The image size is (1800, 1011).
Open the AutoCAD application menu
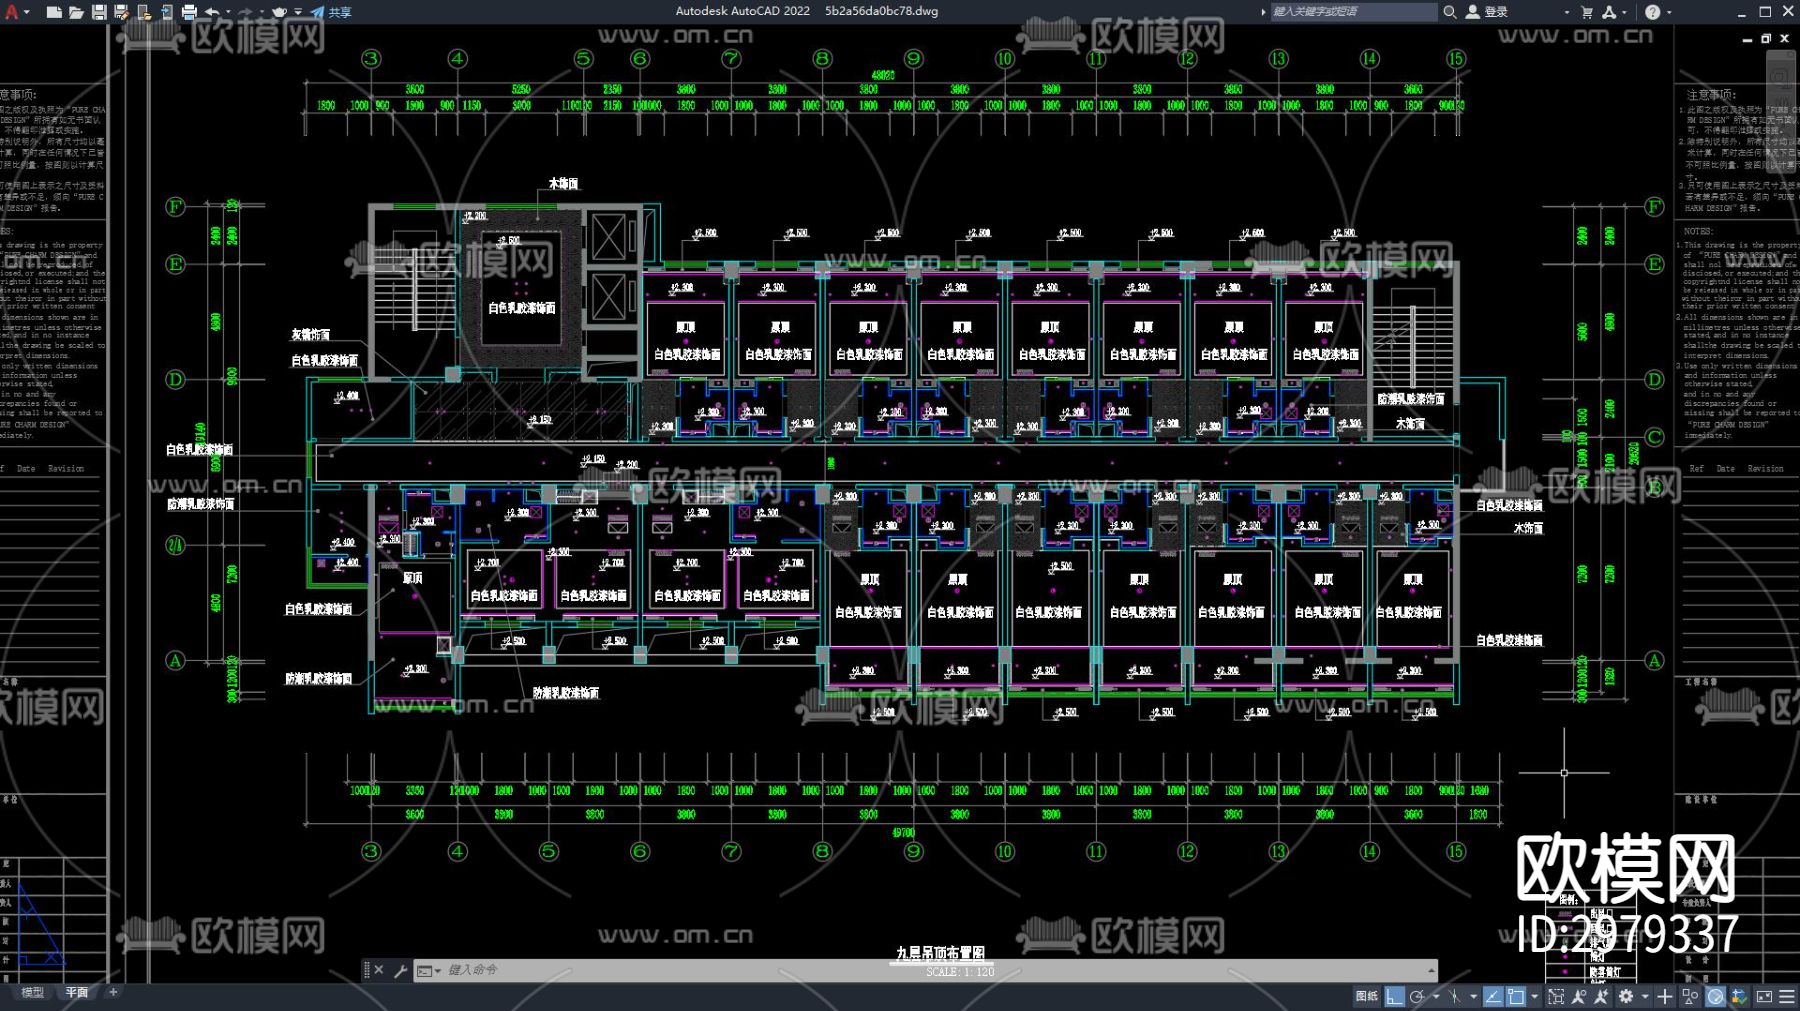pos(11,12)
